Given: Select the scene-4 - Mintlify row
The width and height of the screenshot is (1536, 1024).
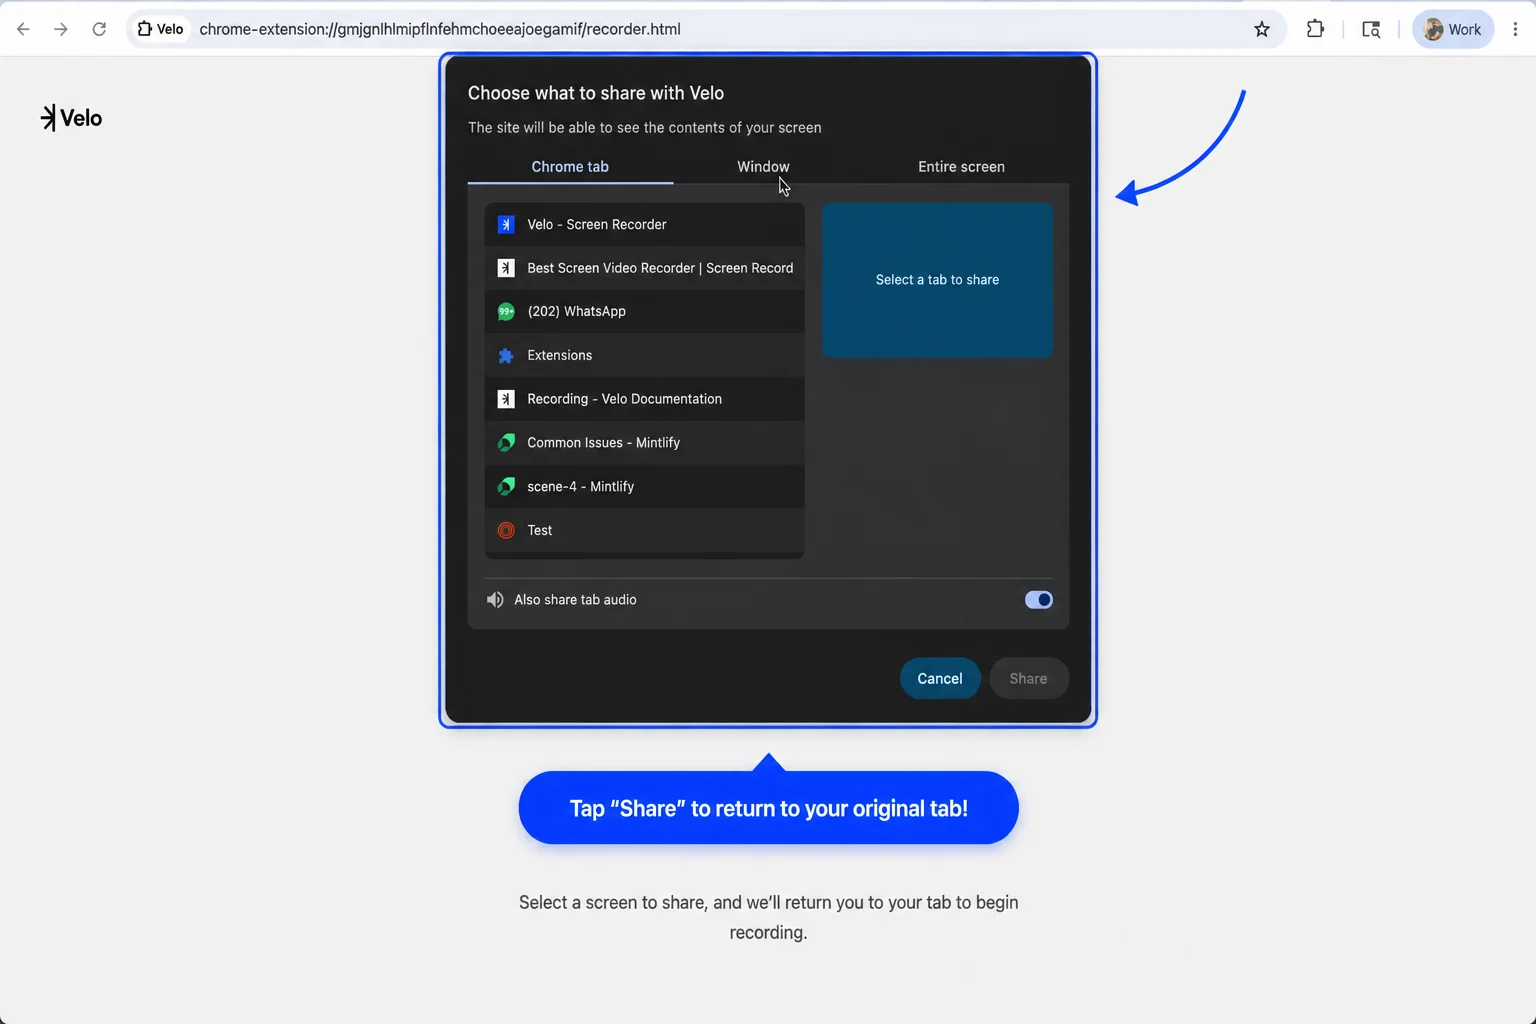Looking at the screenshot, I should 644,487.
